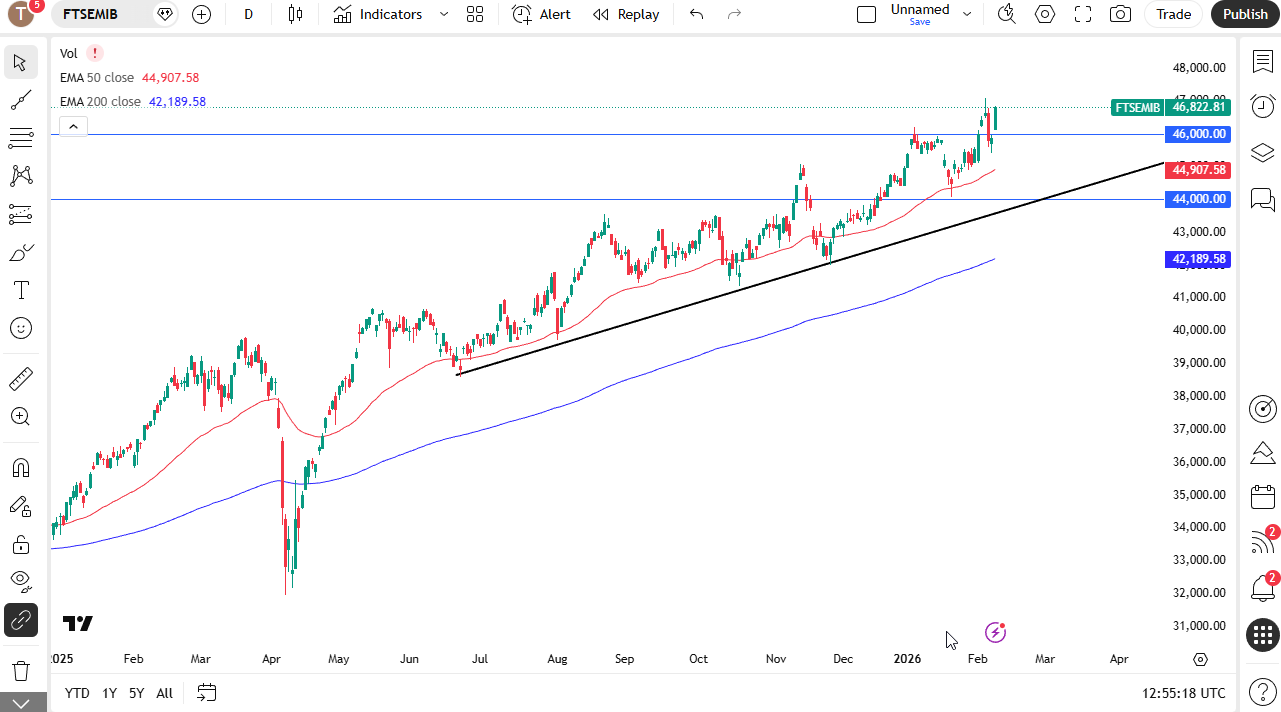Hide all drawings eye icon

(20, 582)
